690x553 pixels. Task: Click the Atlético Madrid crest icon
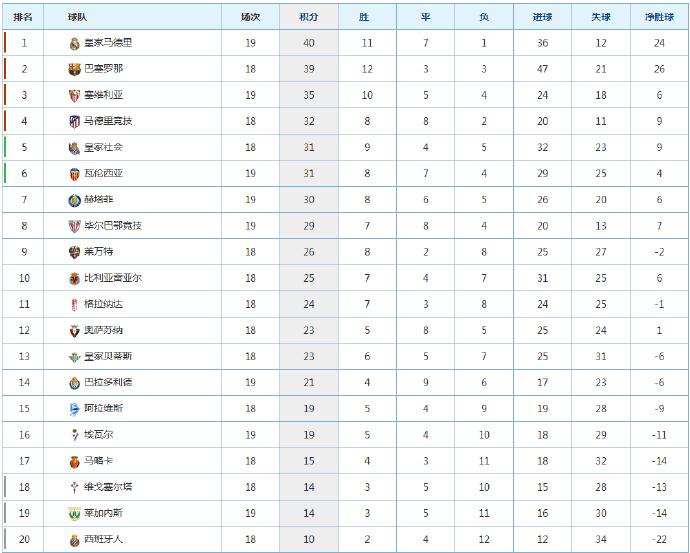[x=74, y=121]
